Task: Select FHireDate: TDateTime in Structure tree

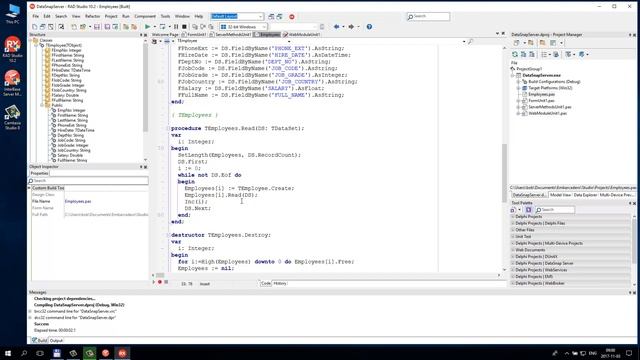Action: point(71,70)
